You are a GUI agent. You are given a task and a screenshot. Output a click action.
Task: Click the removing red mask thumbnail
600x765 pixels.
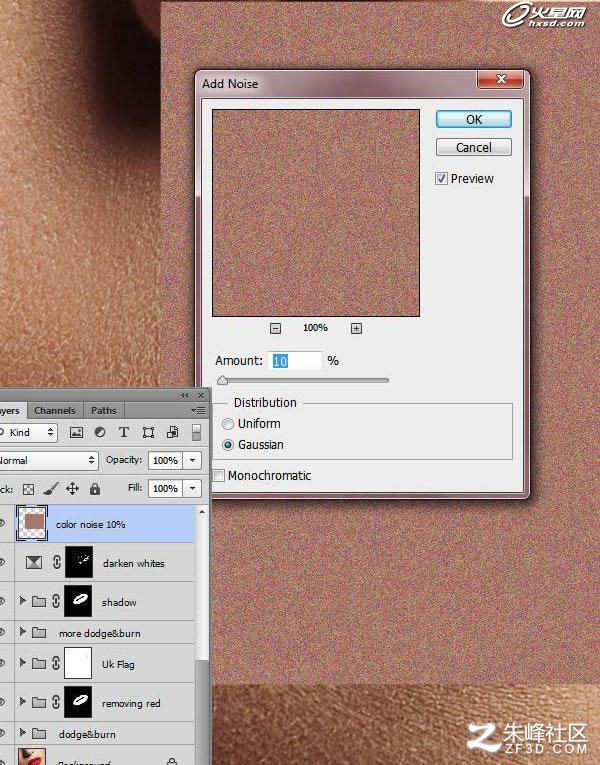[78, 702]
